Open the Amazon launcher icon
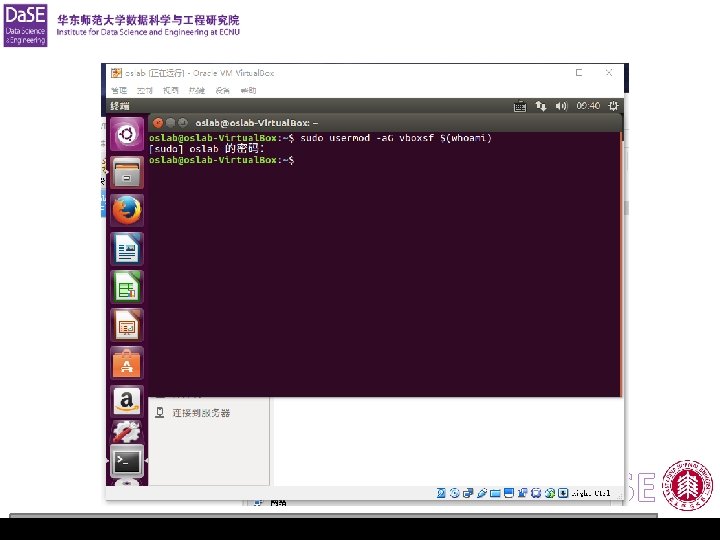 [x=127, y=401]
